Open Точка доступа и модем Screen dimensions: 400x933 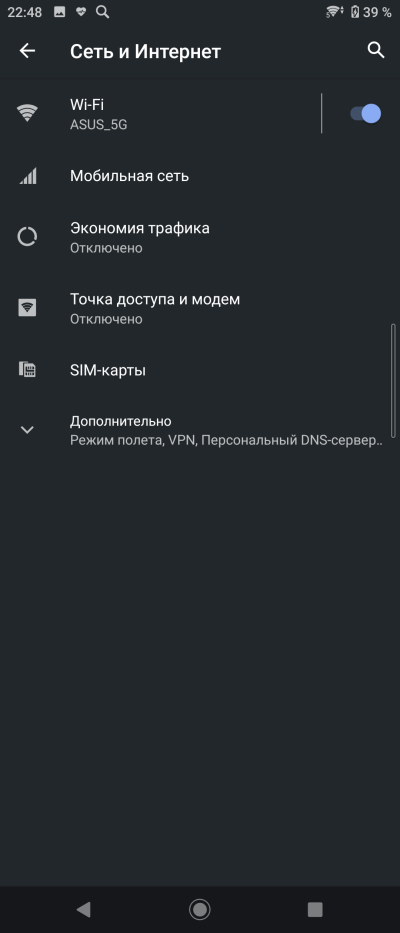(x=200, y=308)
